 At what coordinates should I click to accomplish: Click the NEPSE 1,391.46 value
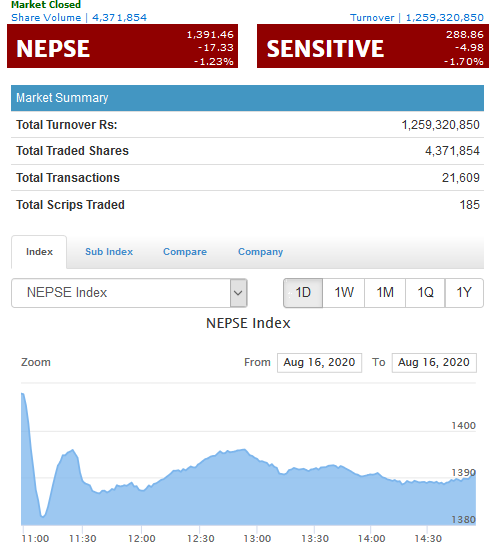coord(210,34)
